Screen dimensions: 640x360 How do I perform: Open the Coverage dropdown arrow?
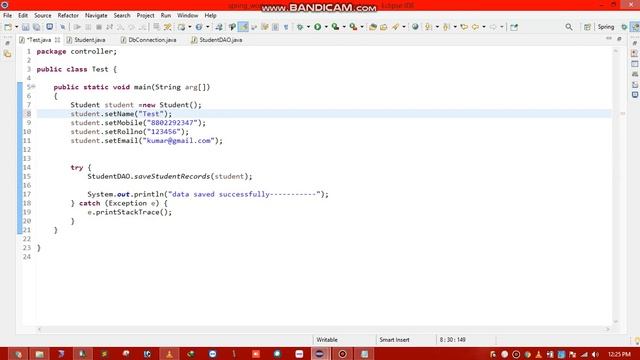[344, 27]
